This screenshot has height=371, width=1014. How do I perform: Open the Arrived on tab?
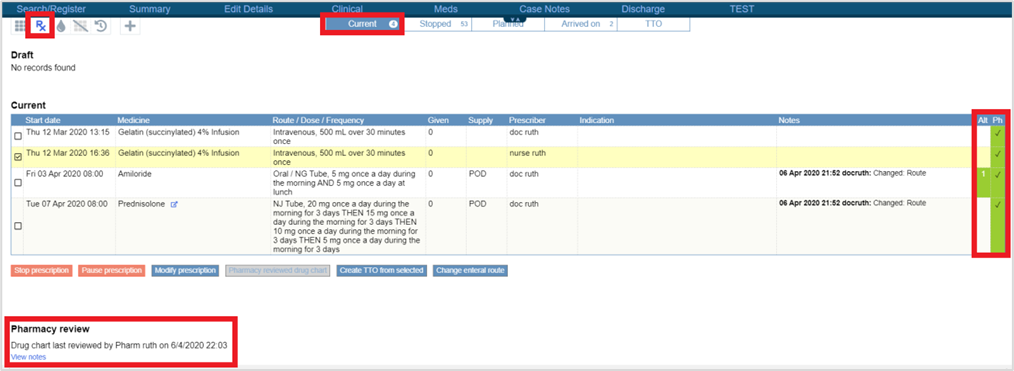(581, 24)
